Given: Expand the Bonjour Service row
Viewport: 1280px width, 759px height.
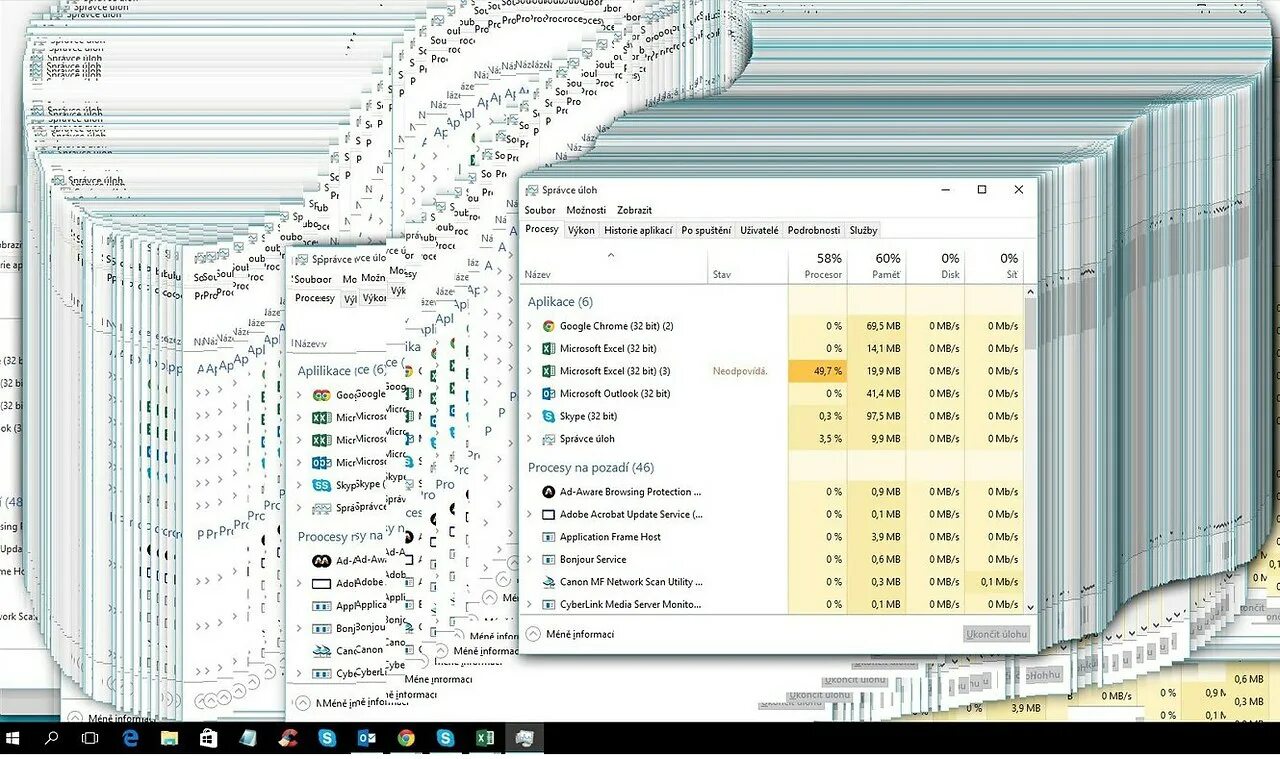Looking at the screenshot, I should [x=530, y=559].
